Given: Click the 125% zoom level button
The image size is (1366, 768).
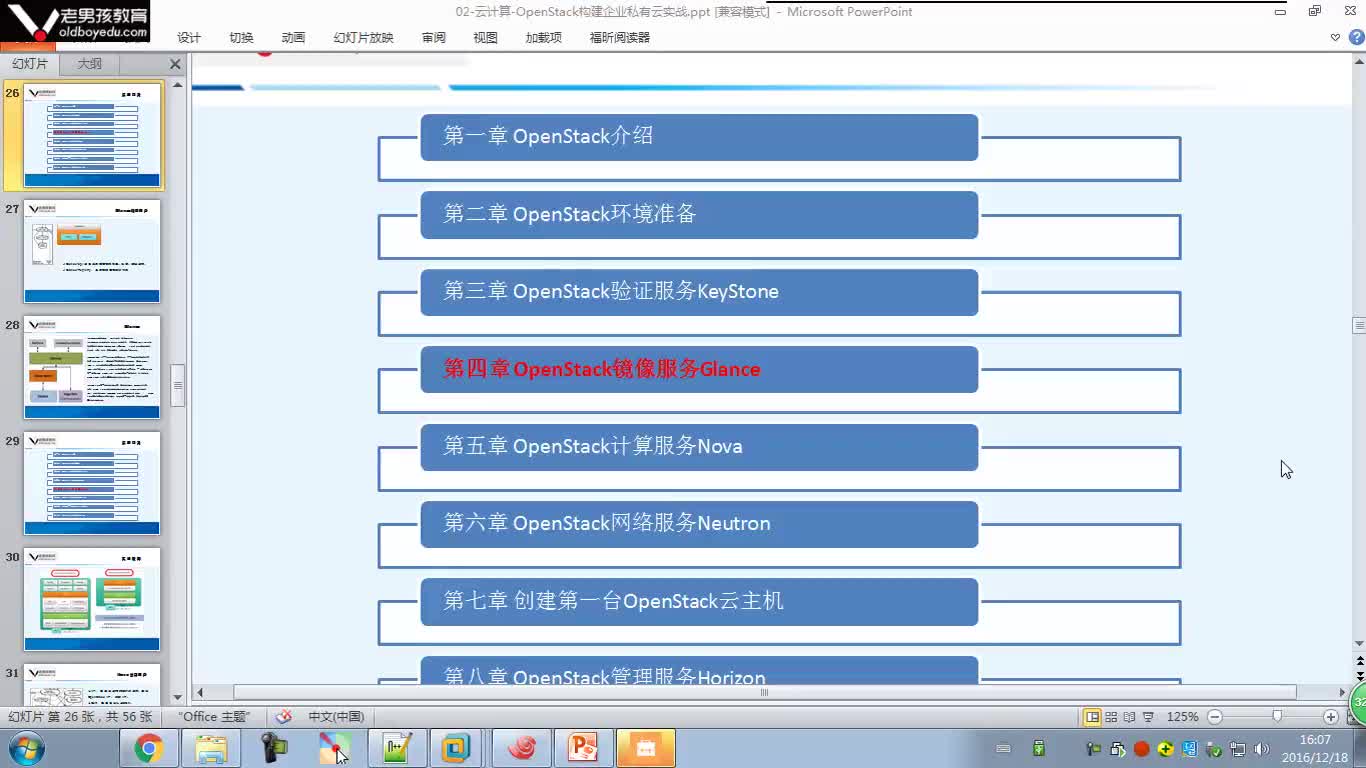Looking at the screenshot, I should [1185, 716].
